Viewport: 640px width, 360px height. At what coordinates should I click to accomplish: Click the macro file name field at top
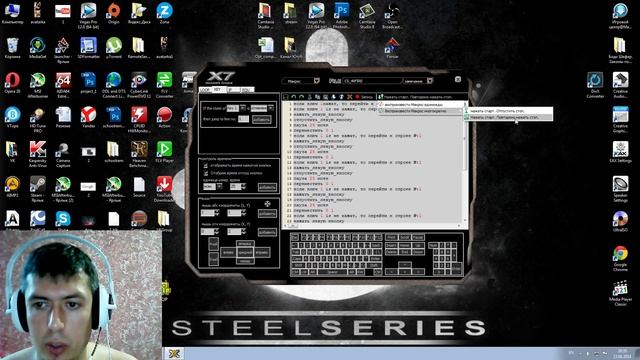coord(373,81)
